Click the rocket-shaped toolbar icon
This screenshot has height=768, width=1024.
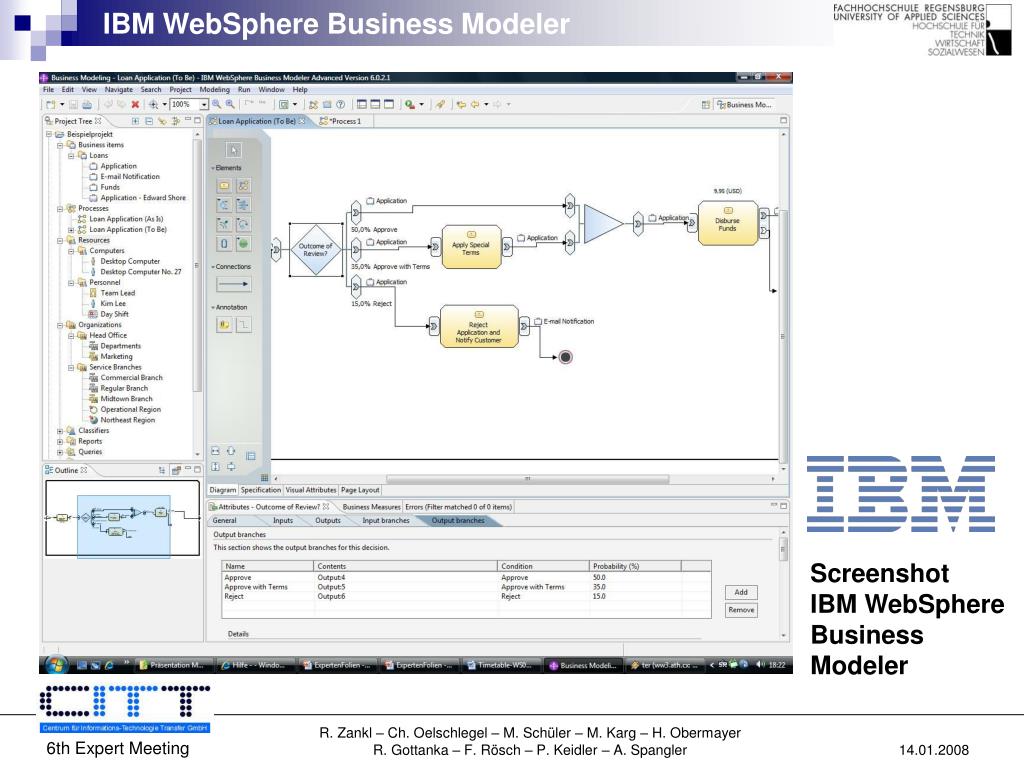point(441,104)
